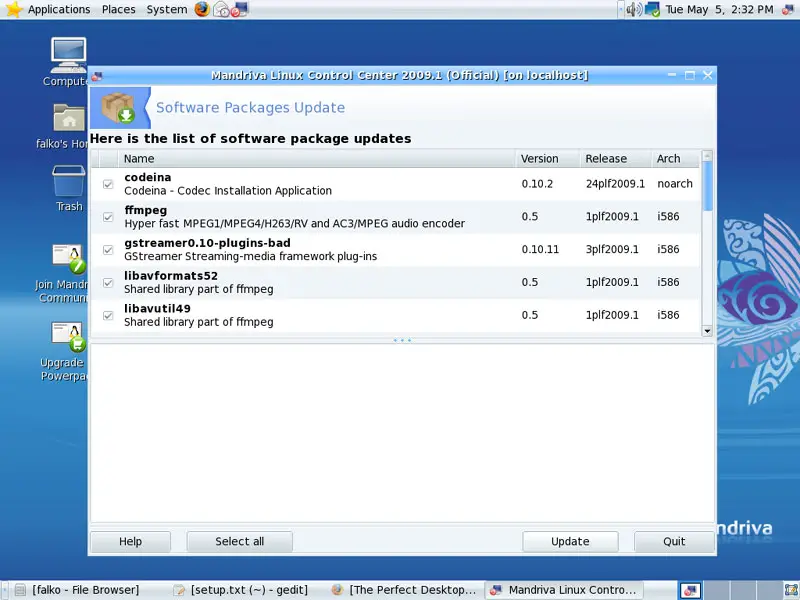Click the Release column header
This screenshot has height=600, width=800.
[x=616, y=159]
